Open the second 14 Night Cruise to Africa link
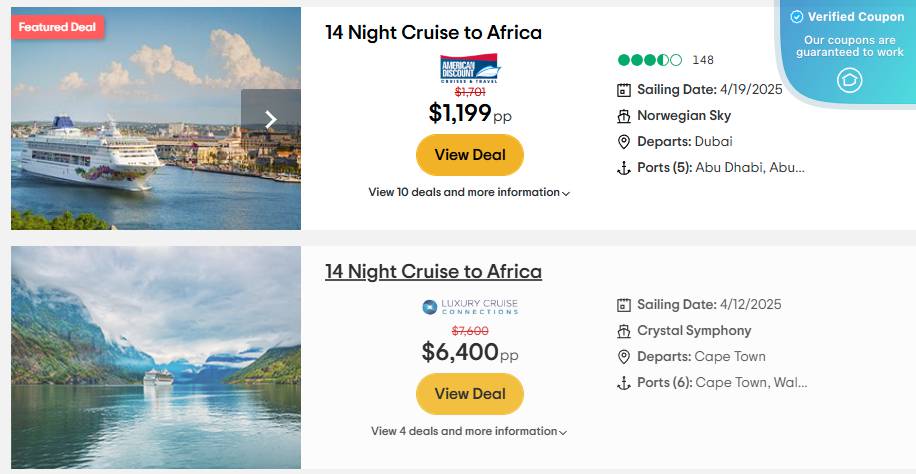Image resolution: width=916 pixels, height=474 pixels. pyautogui.click(x=433, y=272)
